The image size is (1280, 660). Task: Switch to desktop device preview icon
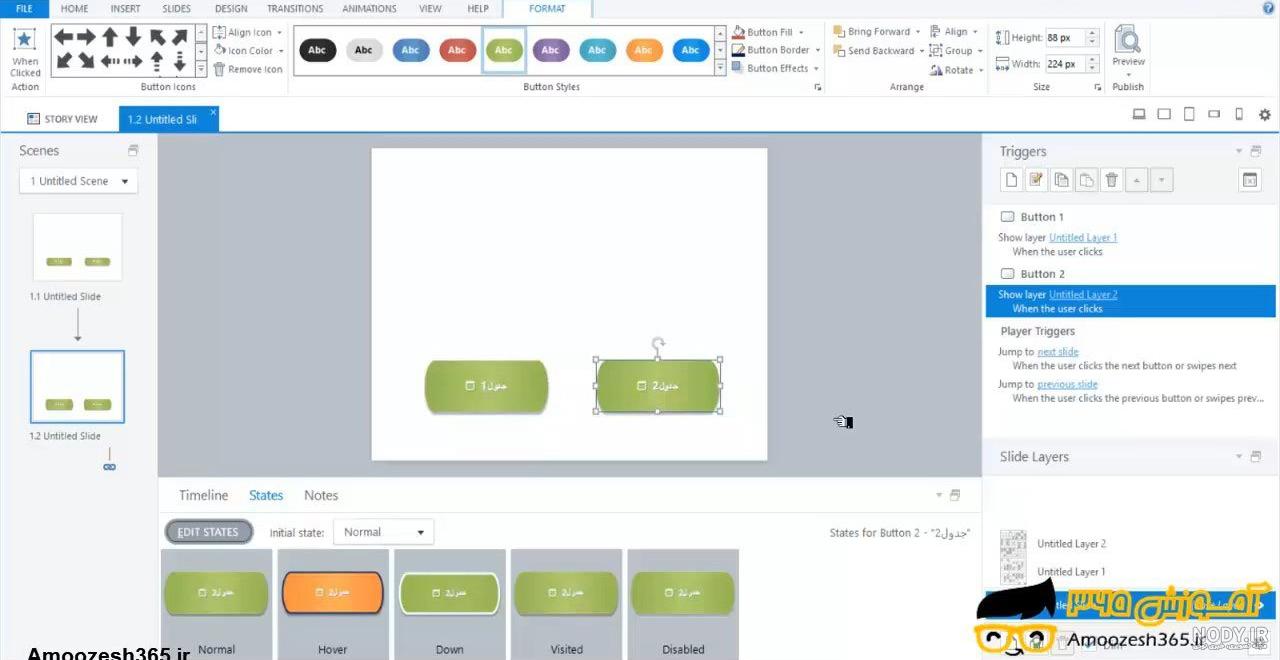click(x=1139, y=115)
